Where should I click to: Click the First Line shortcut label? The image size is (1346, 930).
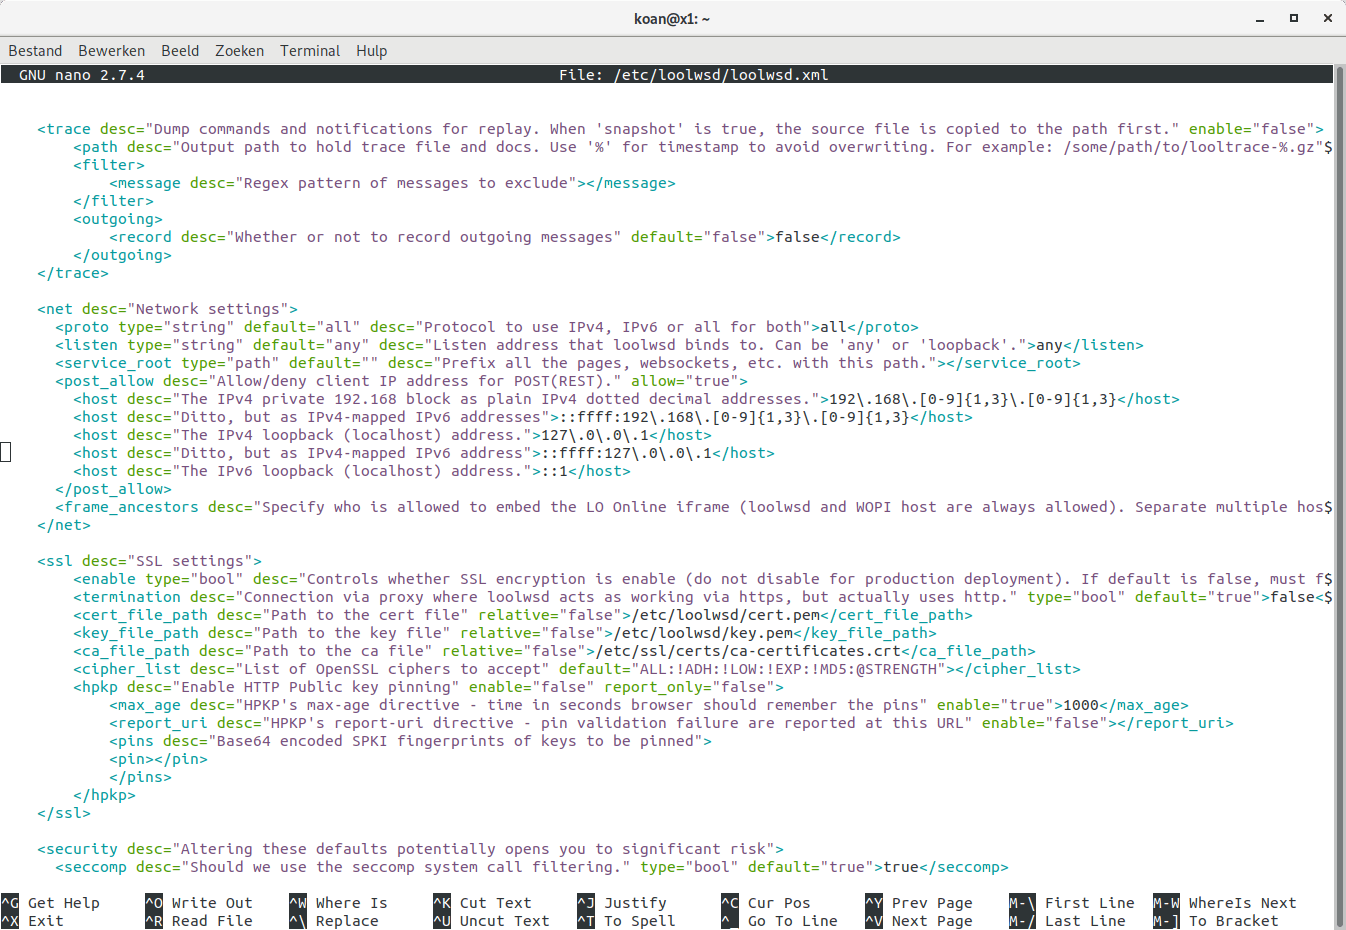coord(1090,903)
